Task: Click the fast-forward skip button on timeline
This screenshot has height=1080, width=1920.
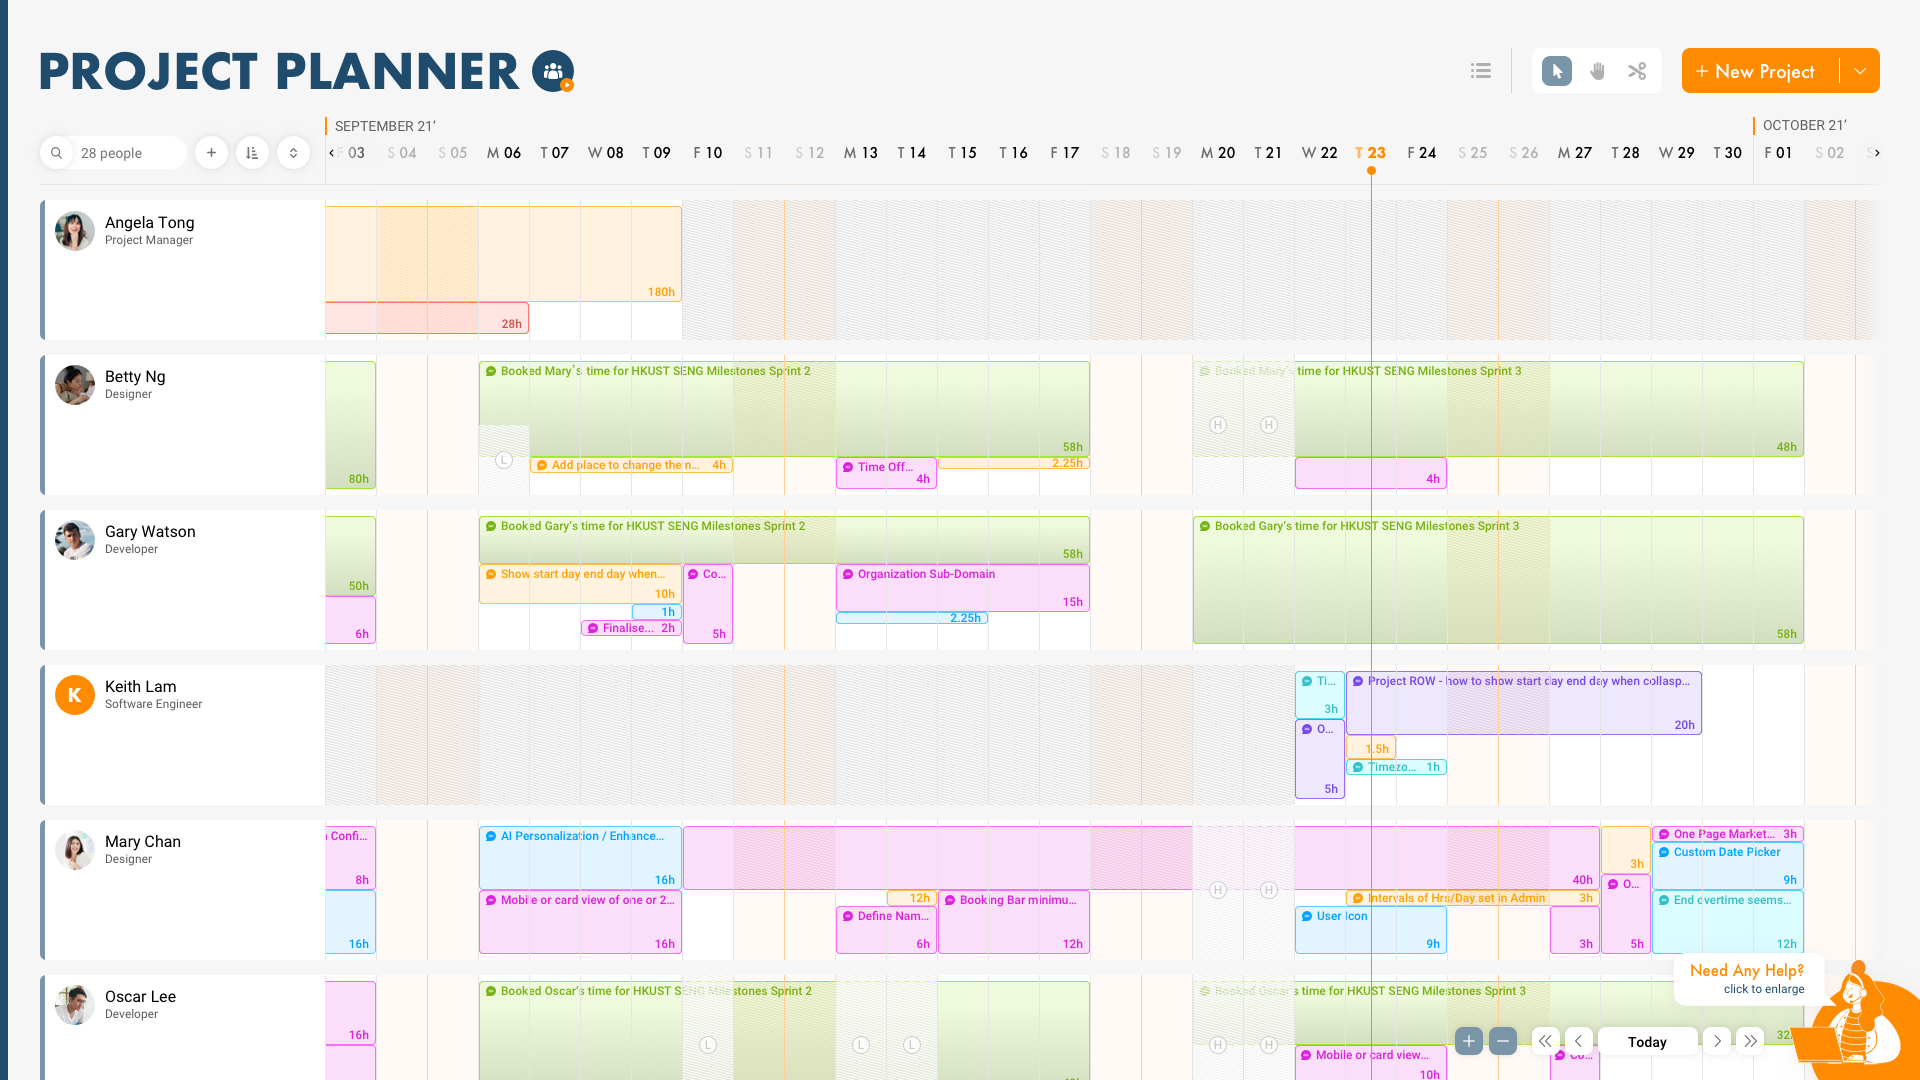Action: pos(1751,1040)
